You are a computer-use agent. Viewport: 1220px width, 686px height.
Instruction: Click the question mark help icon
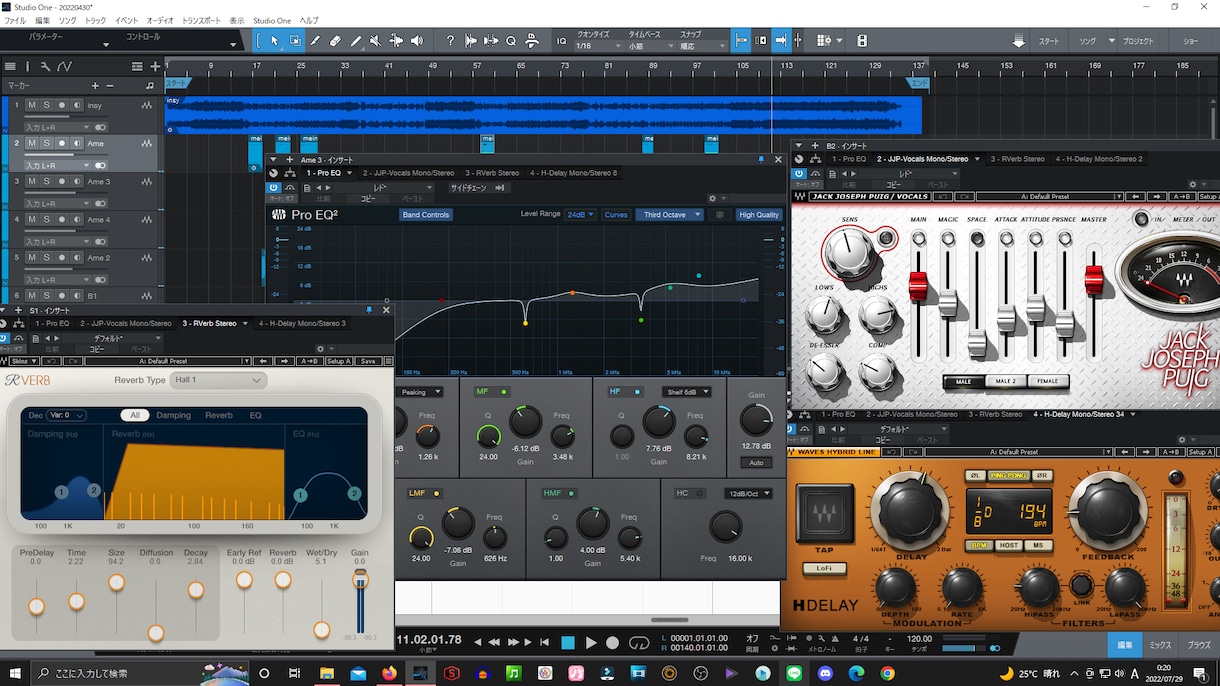pos(450,41)
